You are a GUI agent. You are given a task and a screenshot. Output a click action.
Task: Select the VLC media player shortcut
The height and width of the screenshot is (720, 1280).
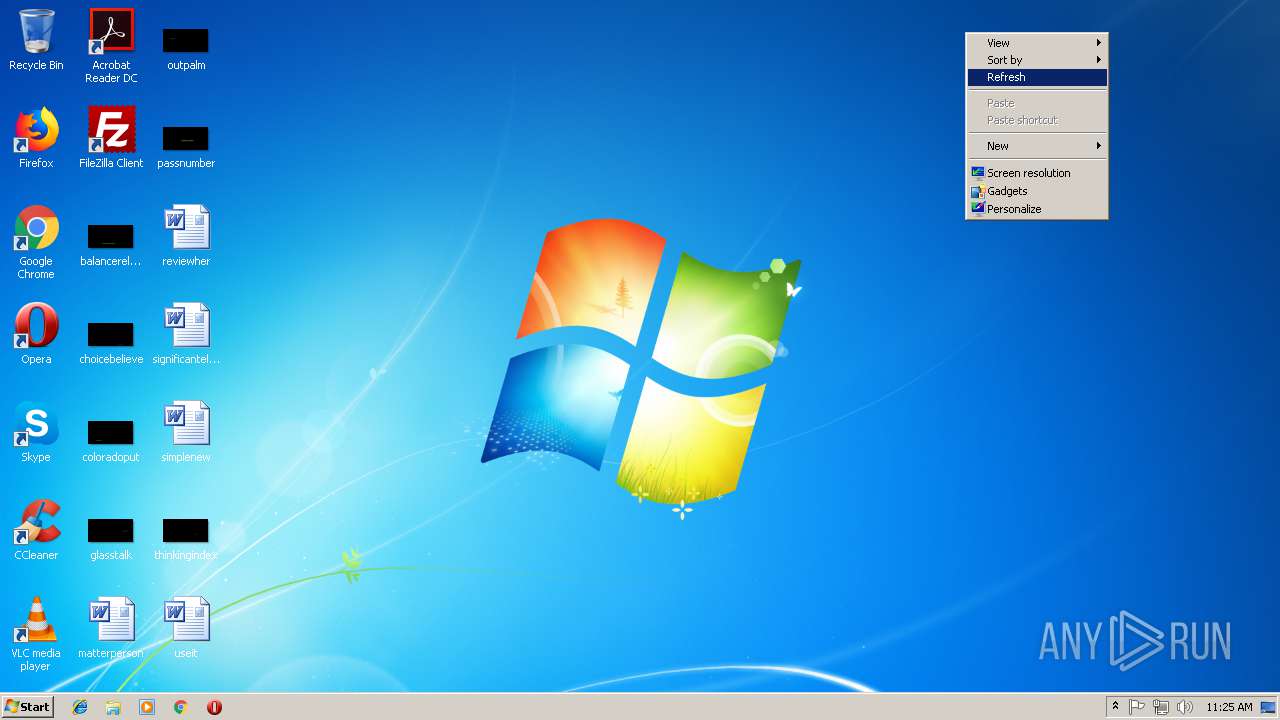point(36,634)
